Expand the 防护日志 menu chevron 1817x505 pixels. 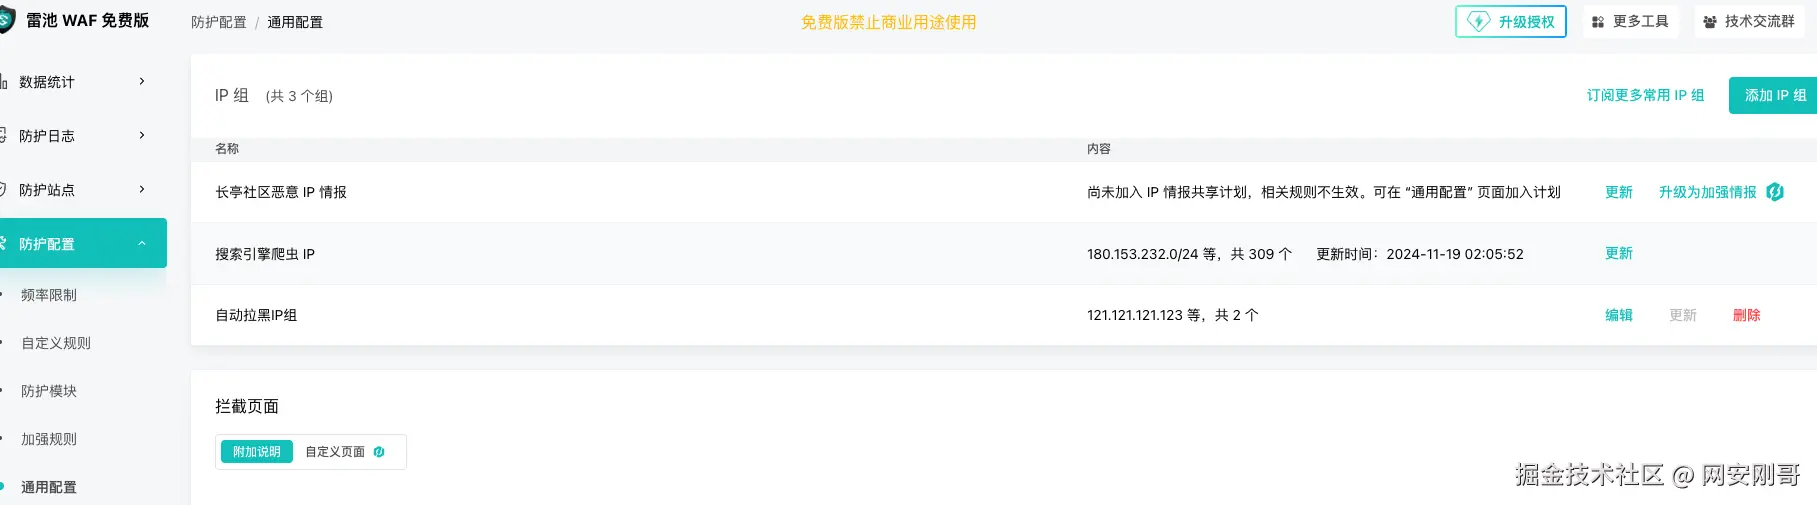pyautogui.click(x=142, y=135)
